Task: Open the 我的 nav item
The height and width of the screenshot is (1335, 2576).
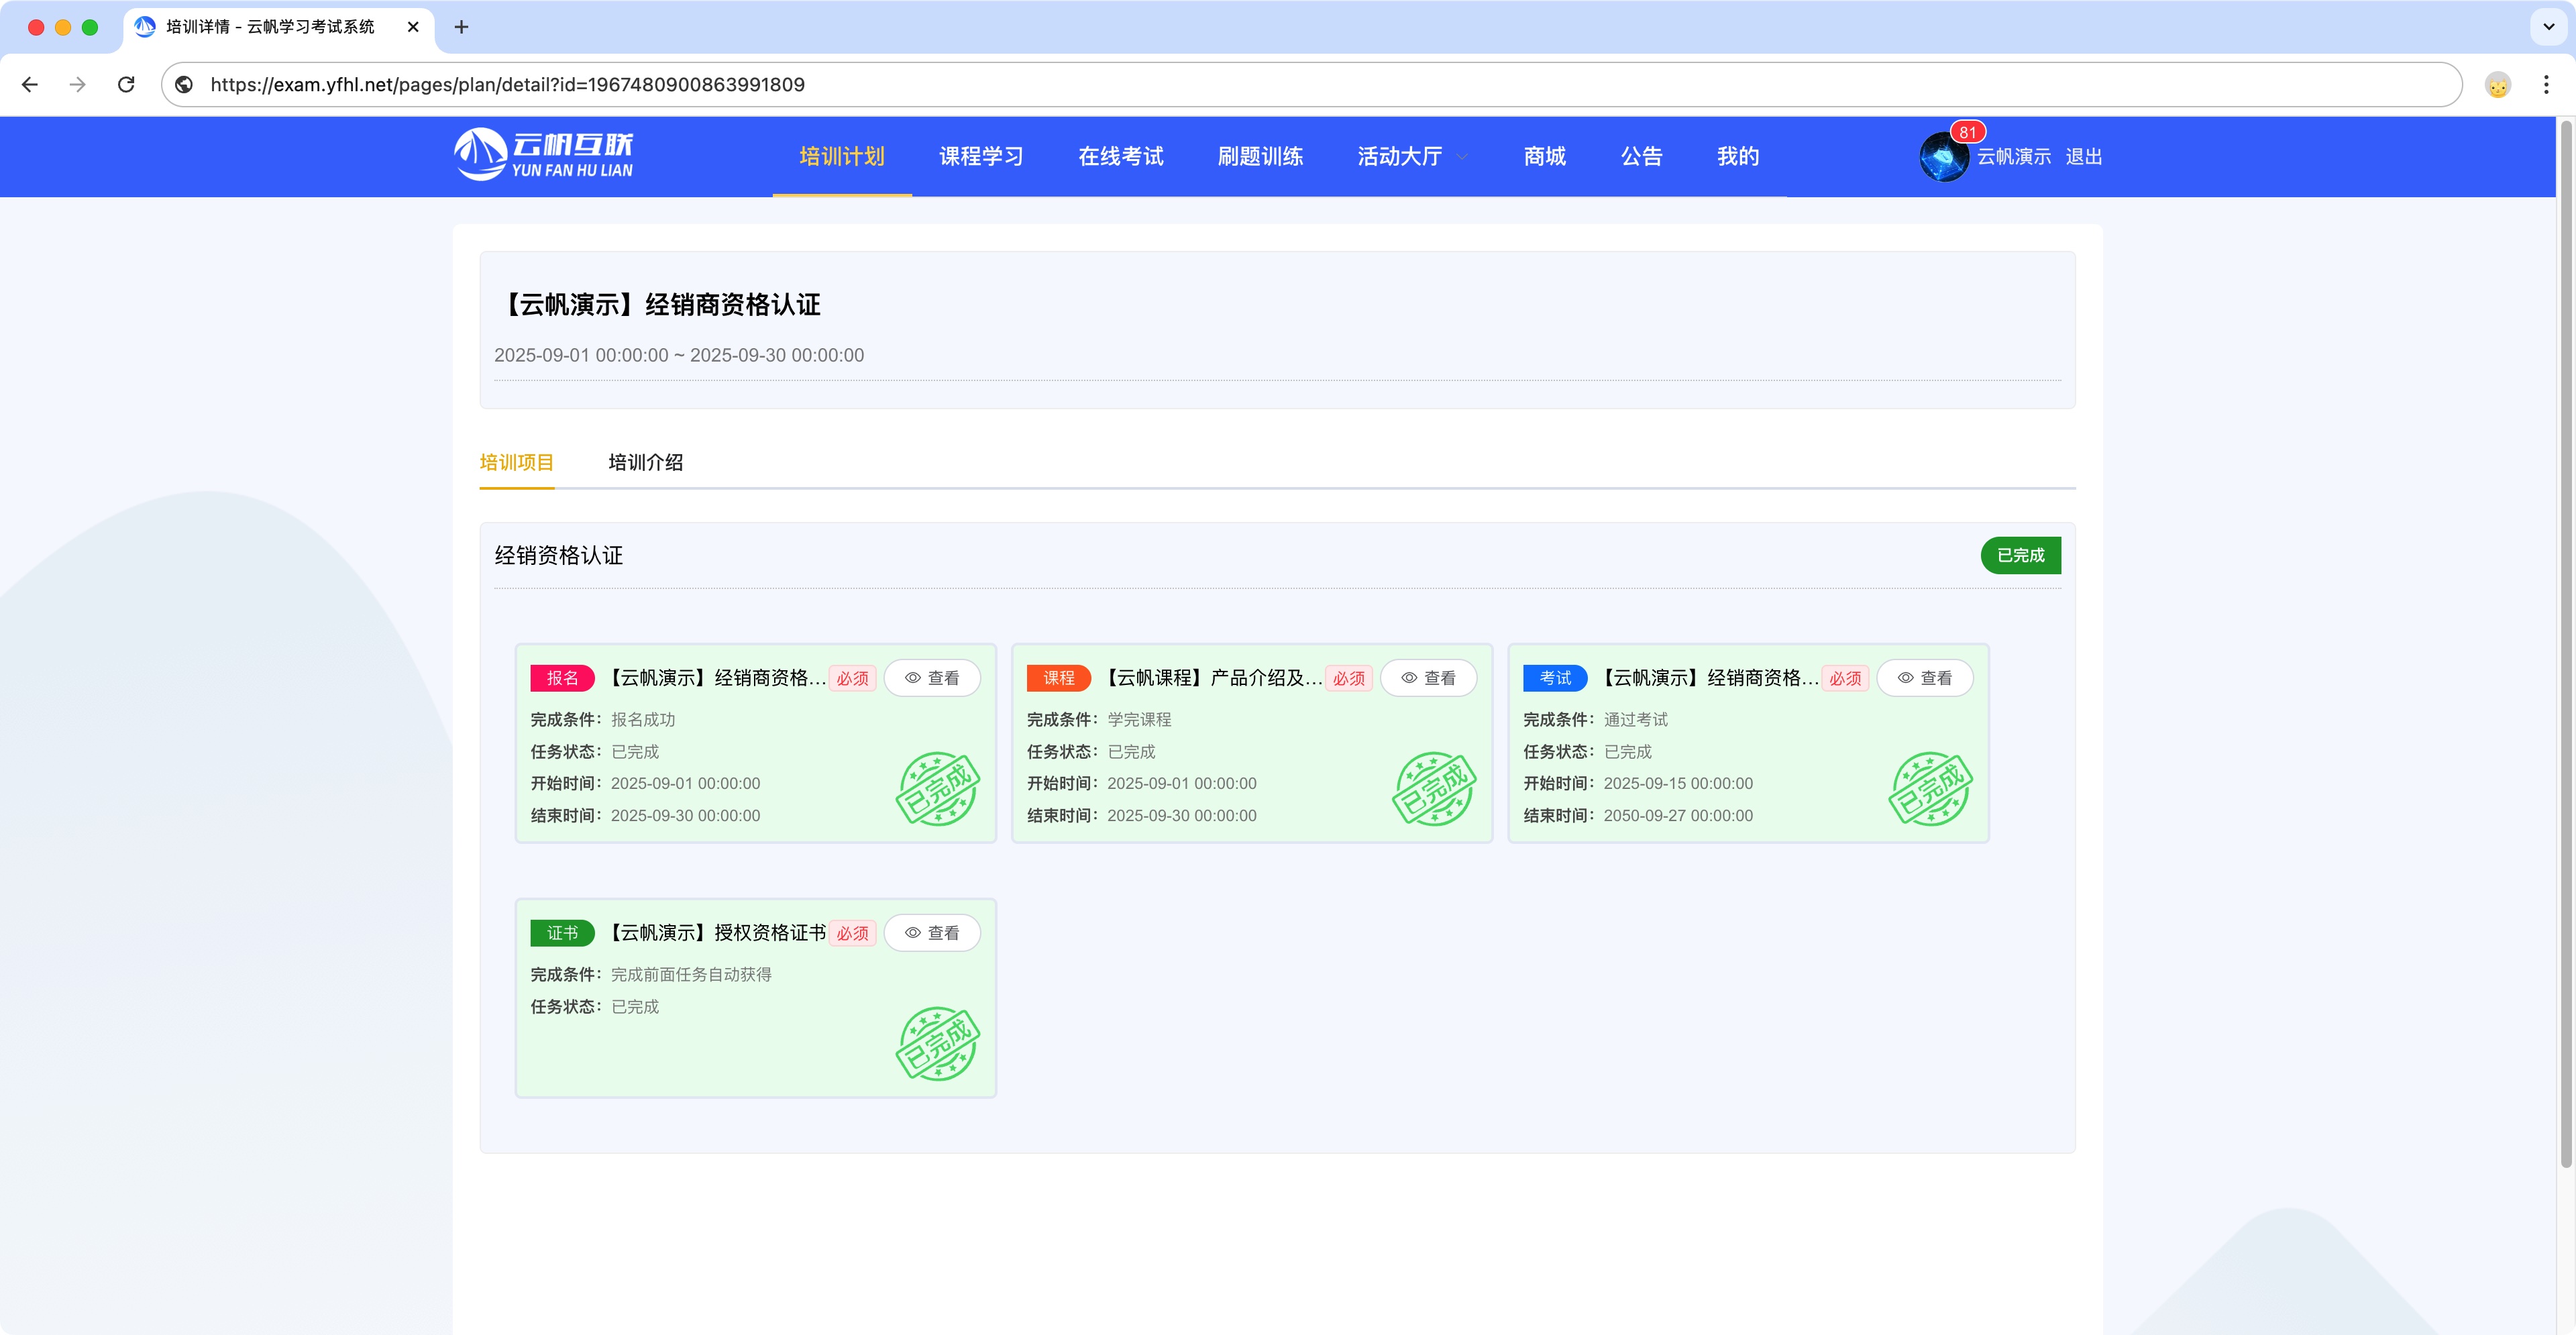Action: pos(1737,156)
